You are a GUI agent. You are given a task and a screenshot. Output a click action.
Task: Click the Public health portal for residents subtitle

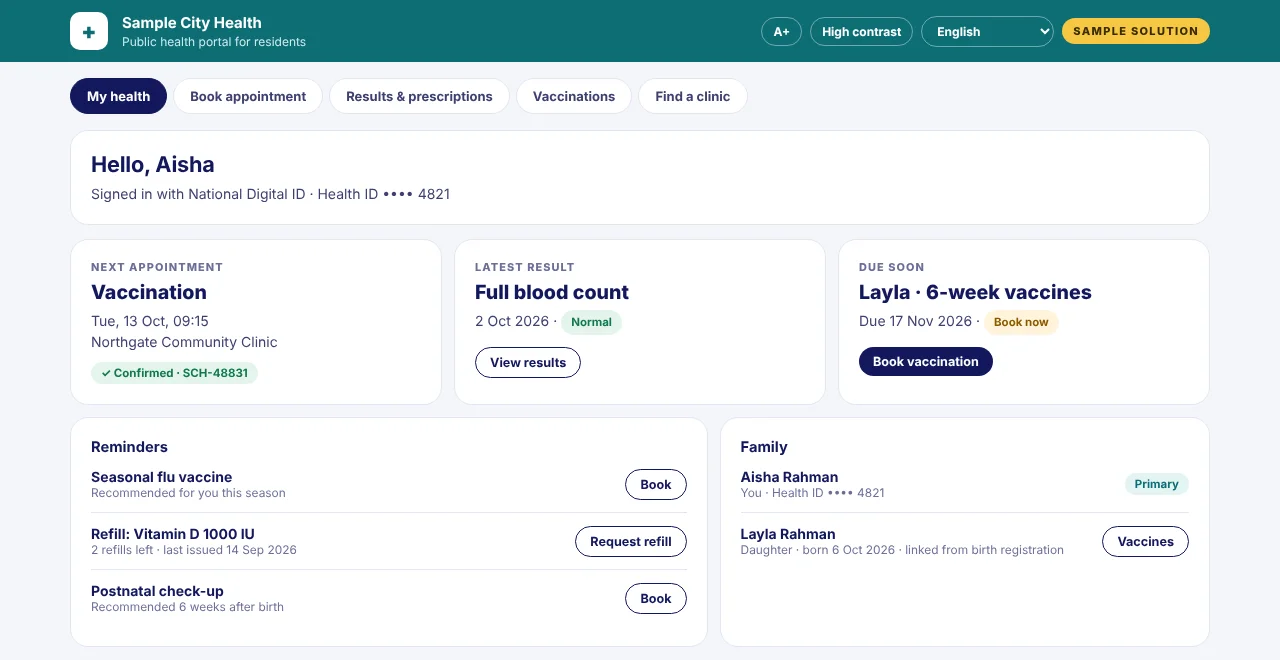click(x=214, y=42)
